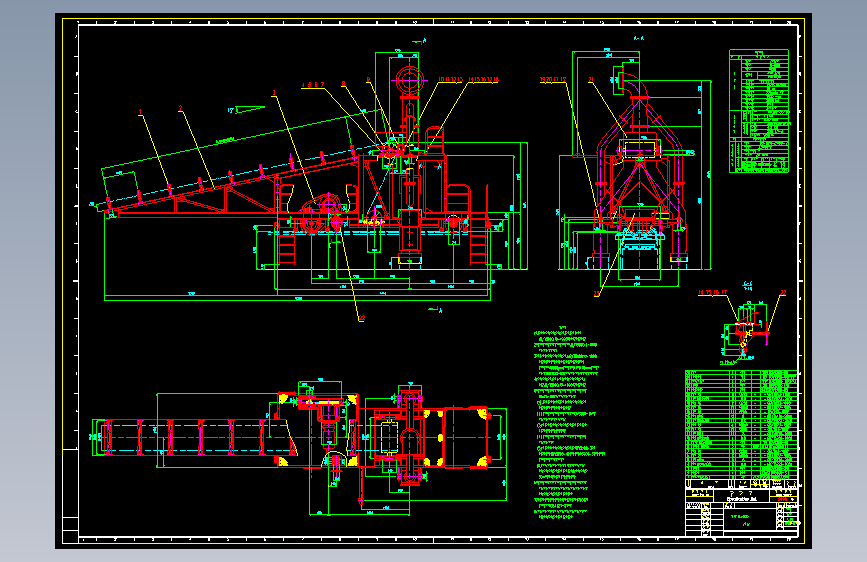Pick the small C-C detail drawing

(744, 332)
